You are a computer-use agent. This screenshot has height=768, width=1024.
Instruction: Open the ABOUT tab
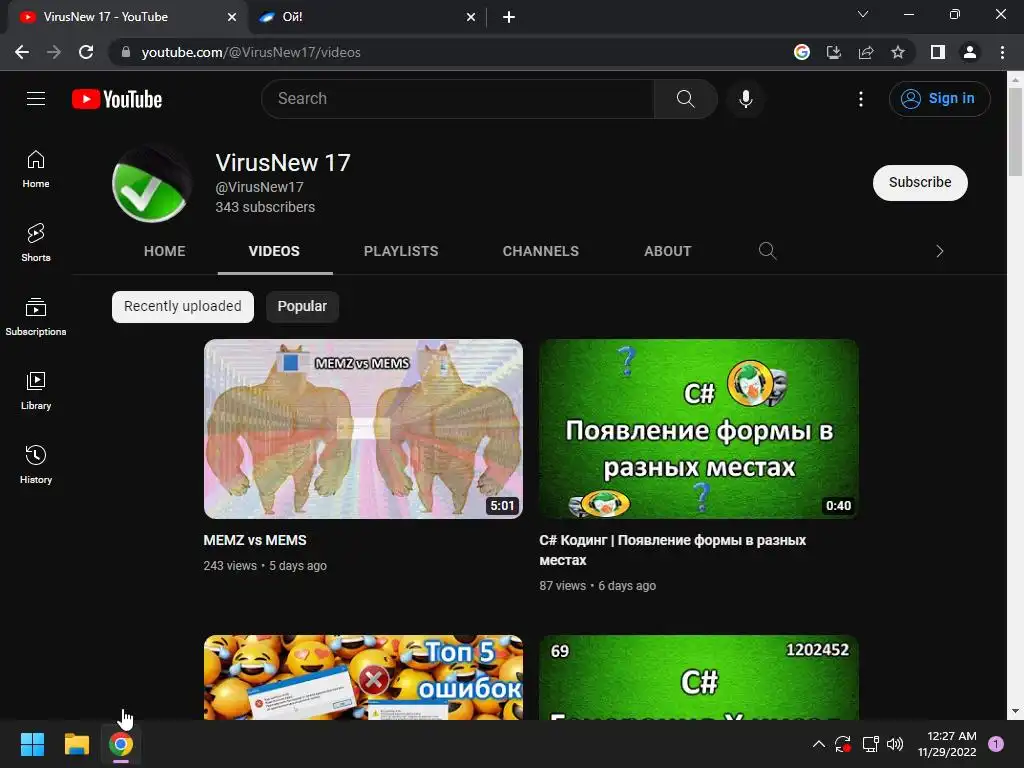pyautogui.click(x=667, y=251)
